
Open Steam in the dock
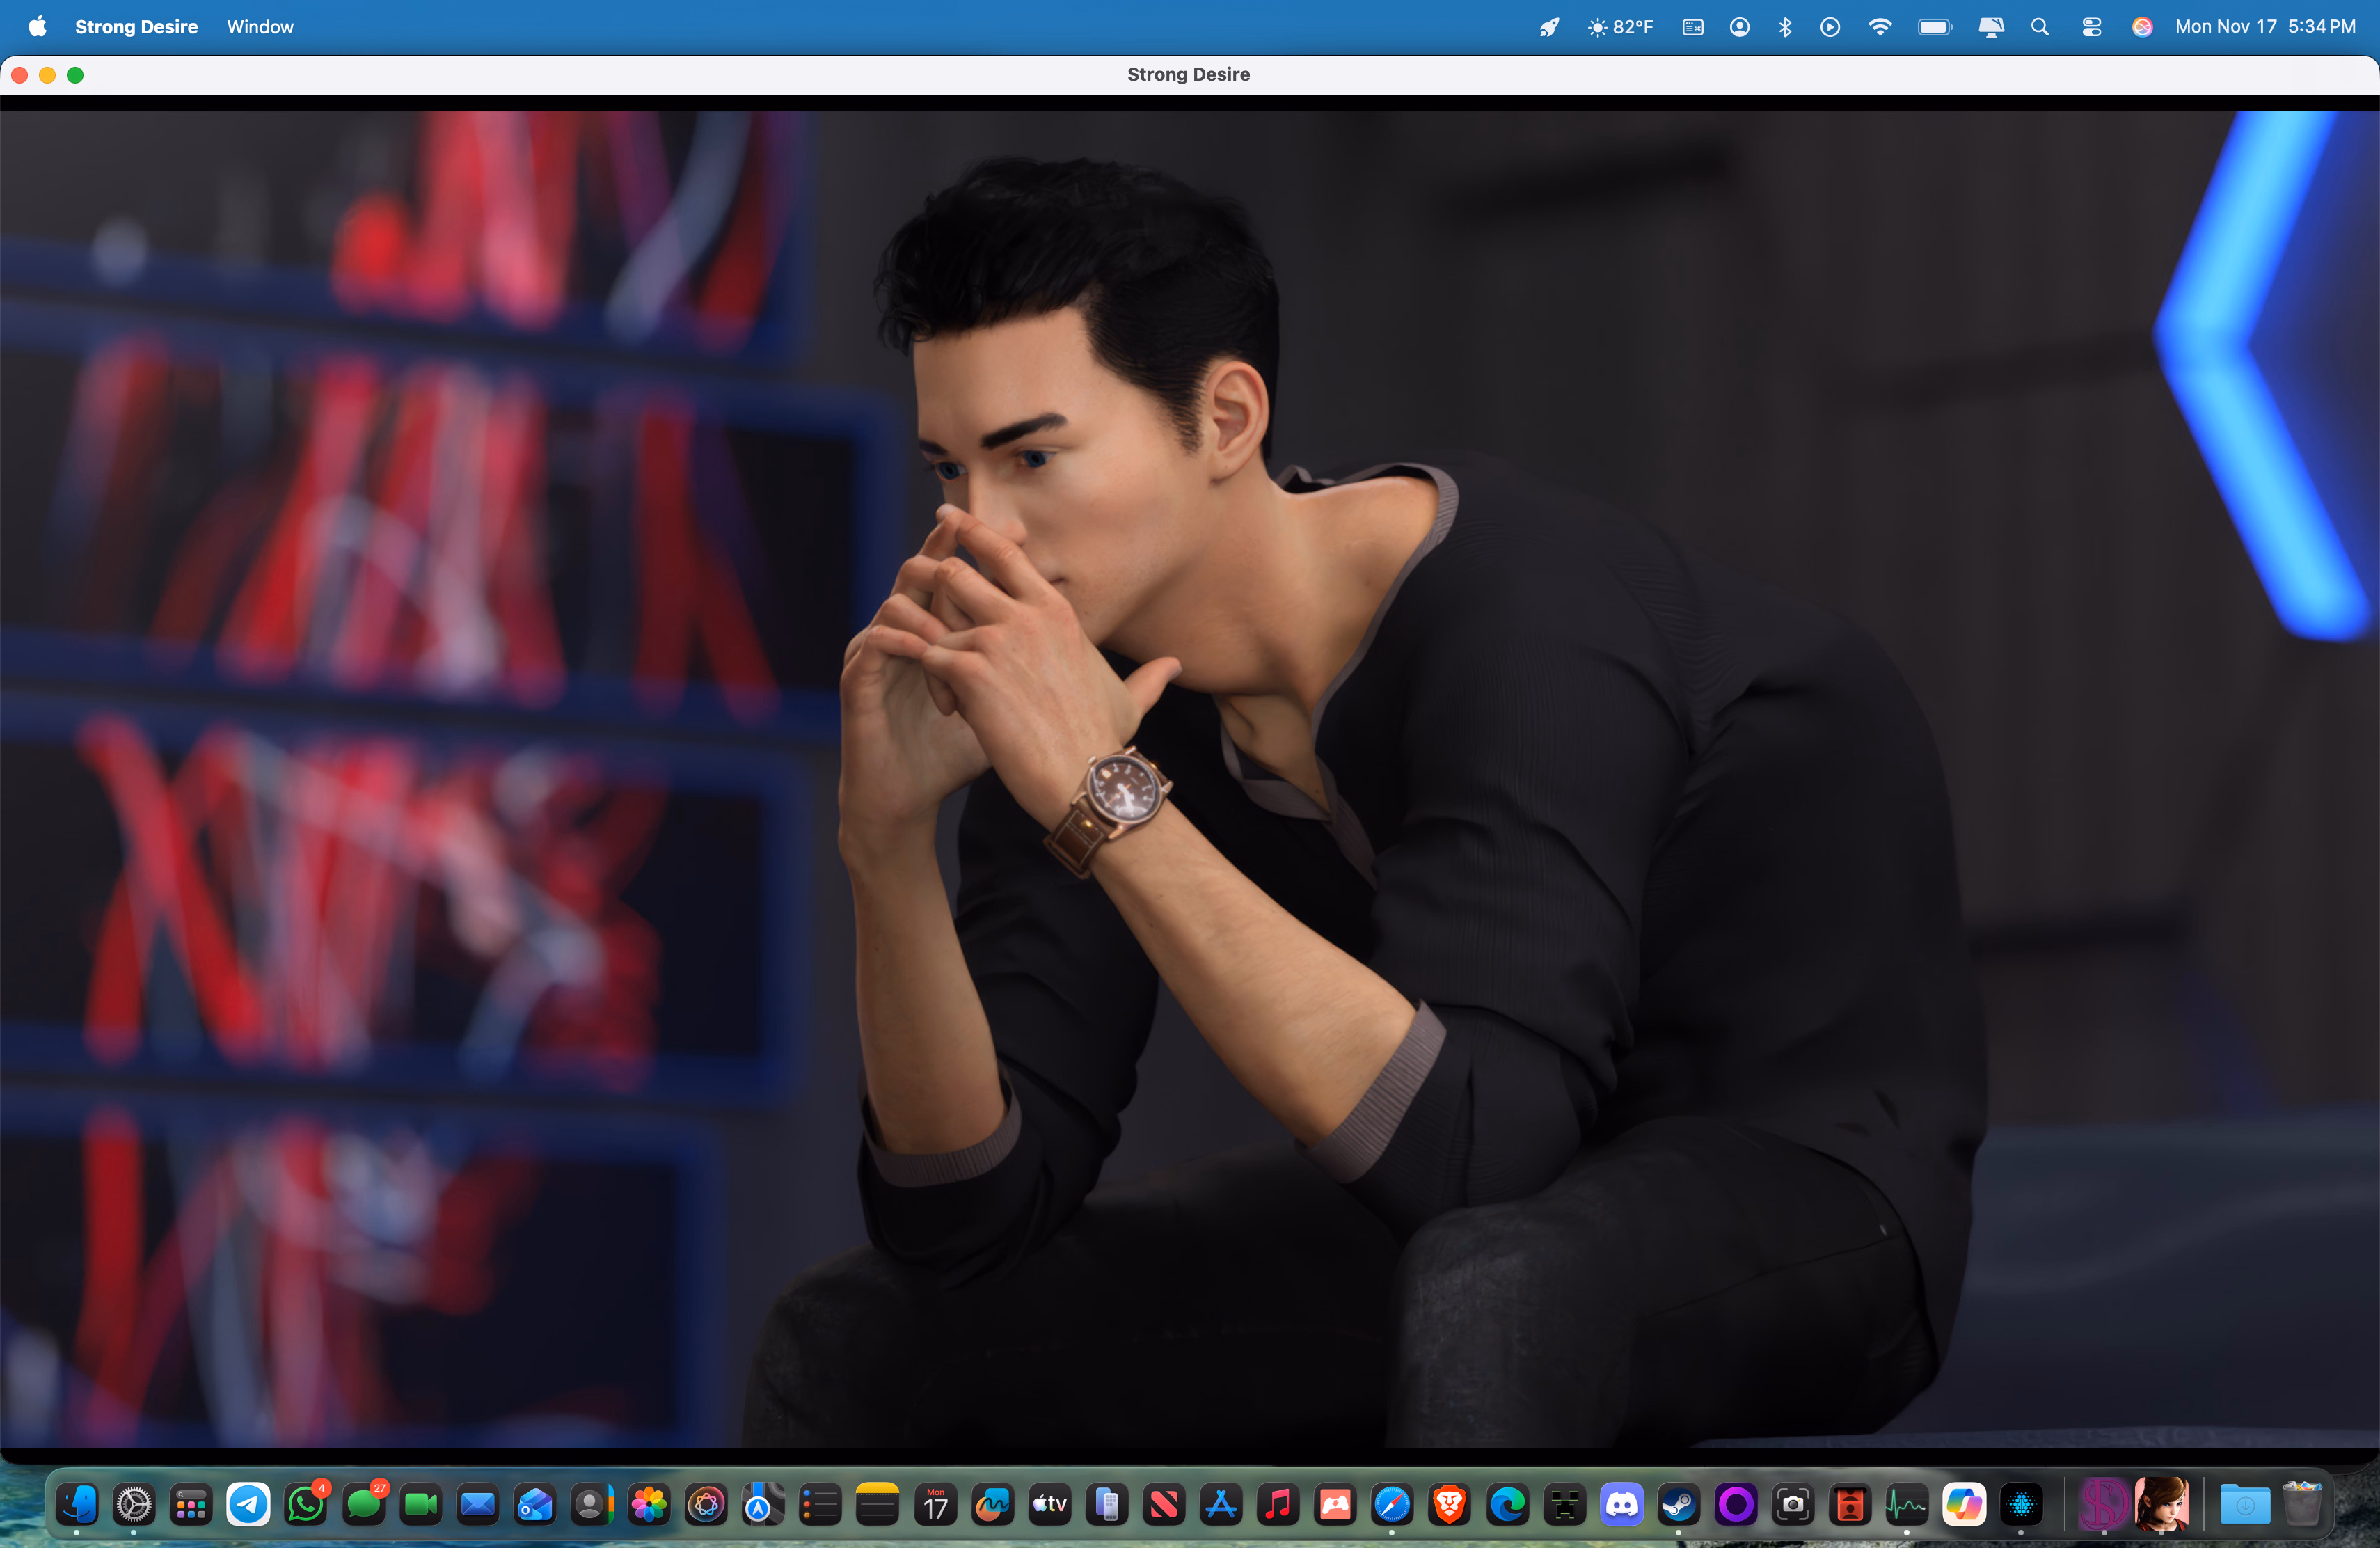[x=1679, y=1504]
